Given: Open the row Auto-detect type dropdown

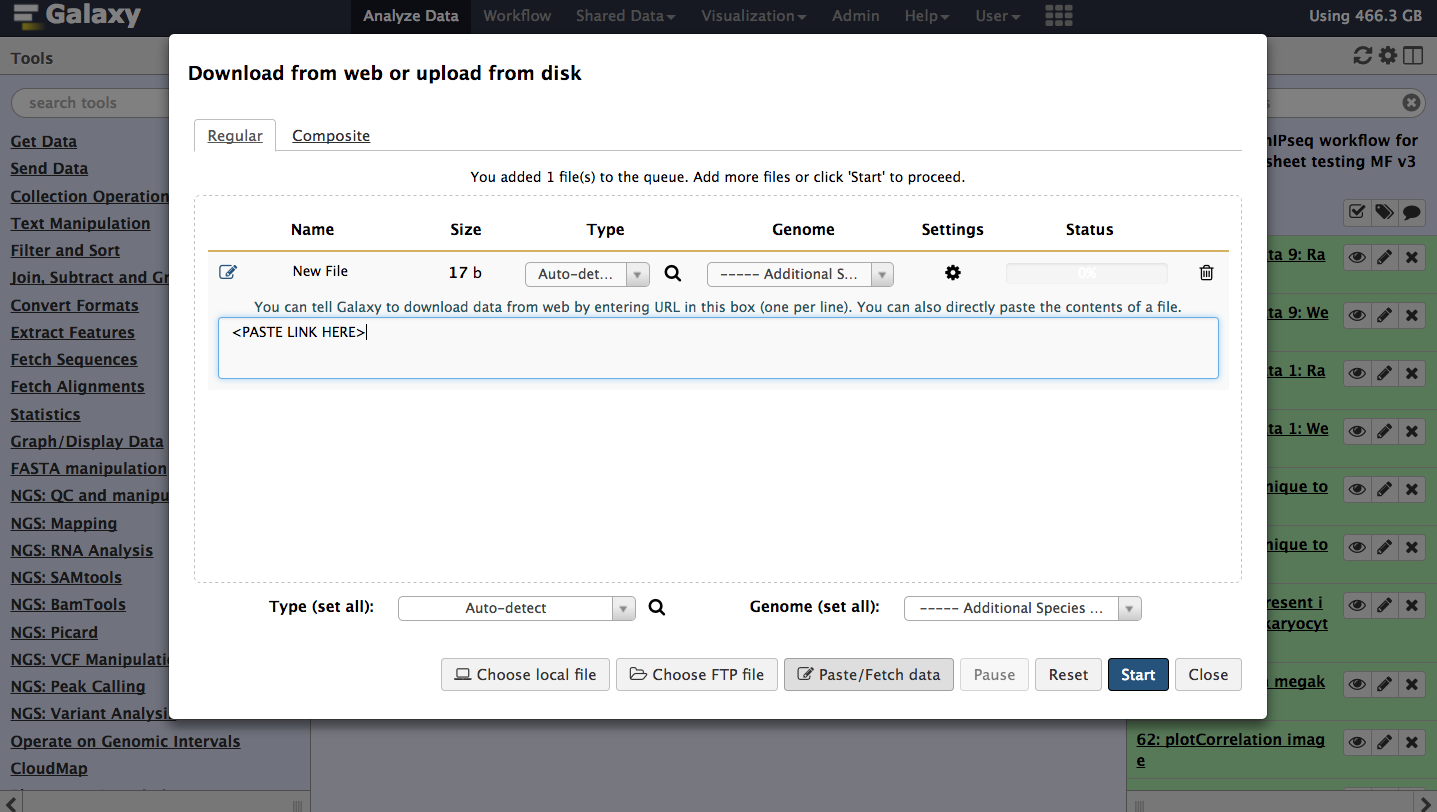Looking at the screenshot, I should click(x=587, y=274).
